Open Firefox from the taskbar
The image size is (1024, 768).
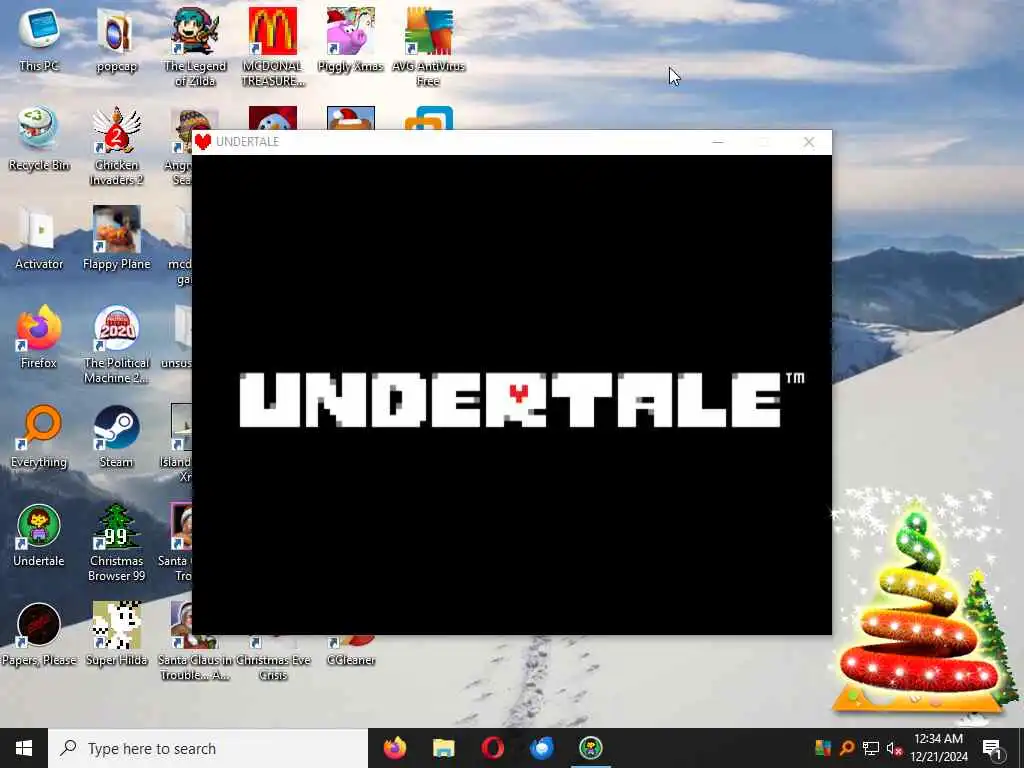pos(394,748)
